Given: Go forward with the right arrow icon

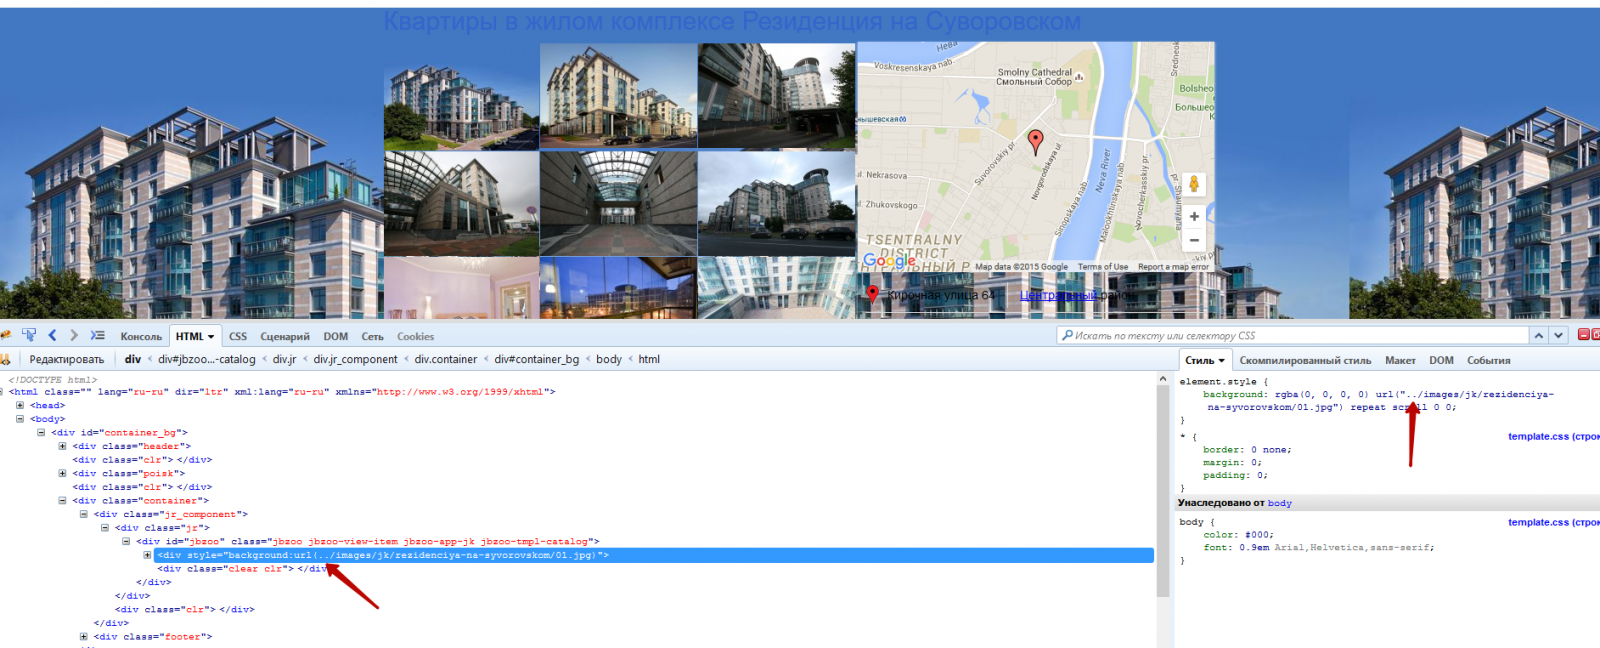Looking at the screenshot, I should click(74, 335).
